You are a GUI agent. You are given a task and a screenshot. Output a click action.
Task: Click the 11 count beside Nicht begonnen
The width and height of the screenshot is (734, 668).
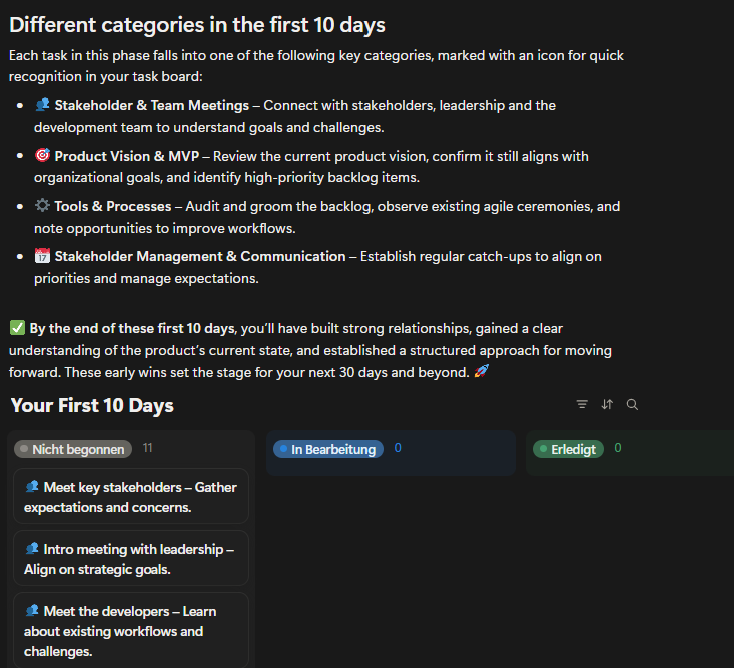(x=147, y=449)
